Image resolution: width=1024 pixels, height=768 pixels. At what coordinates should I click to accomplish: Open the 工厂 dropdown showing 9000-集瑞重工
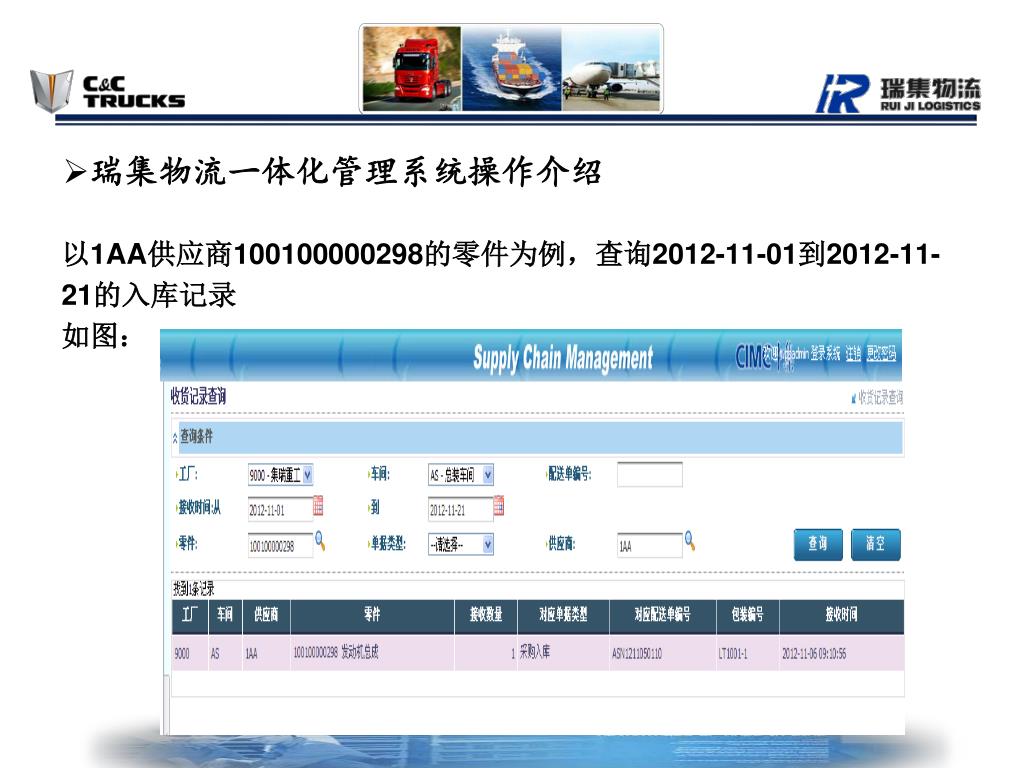tap(280, 475)
